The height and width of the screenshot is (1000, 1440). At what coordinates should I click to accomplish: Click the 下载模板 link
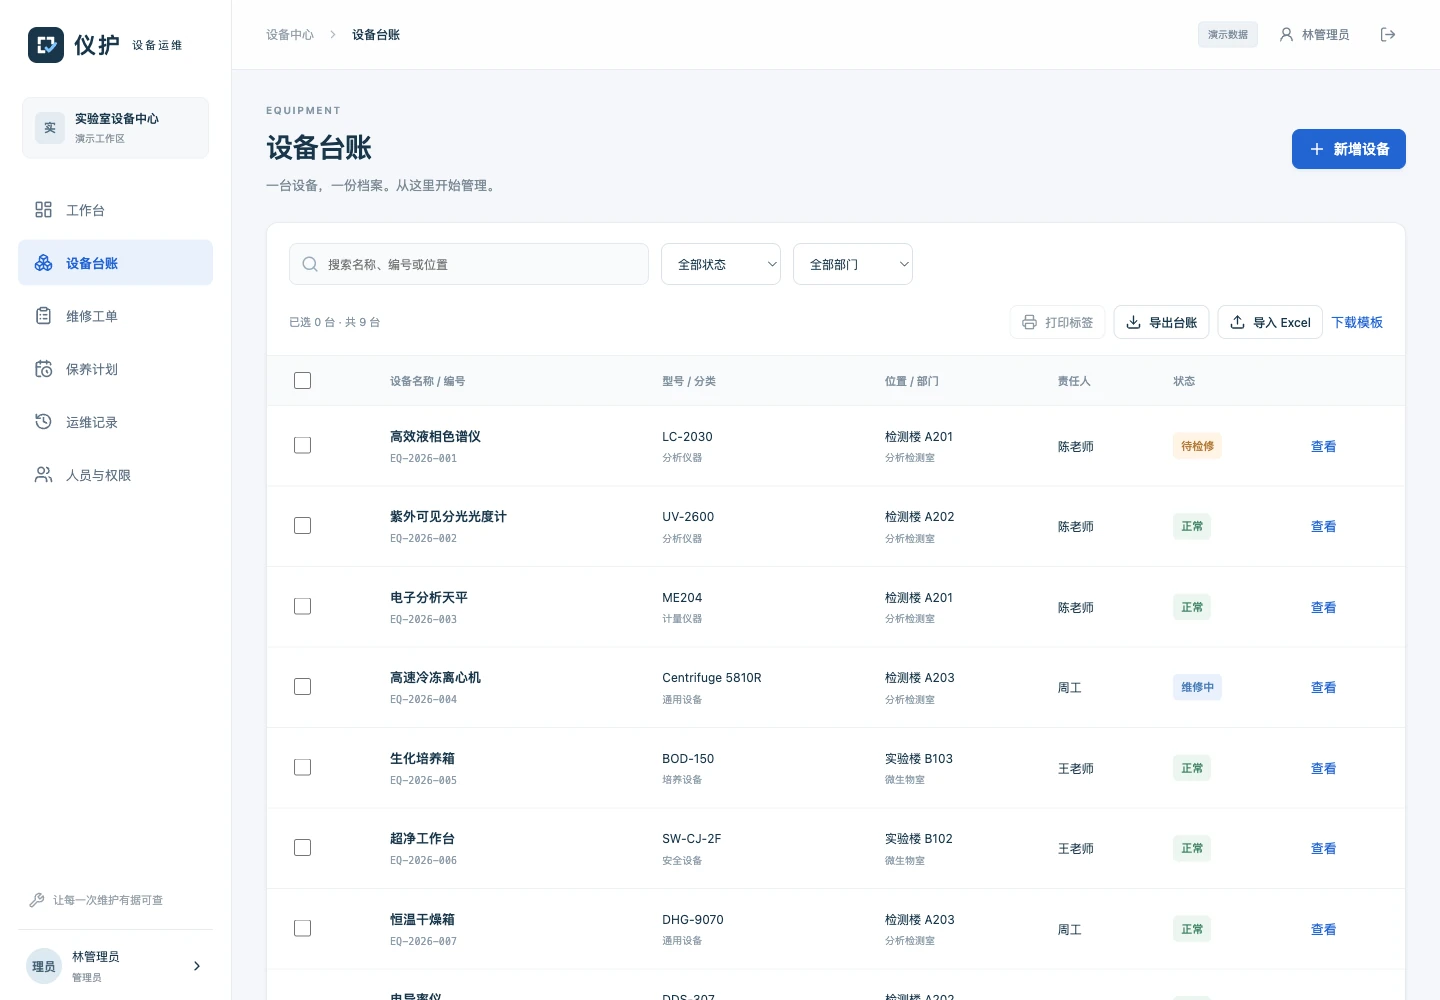[x=1357, y=322]
